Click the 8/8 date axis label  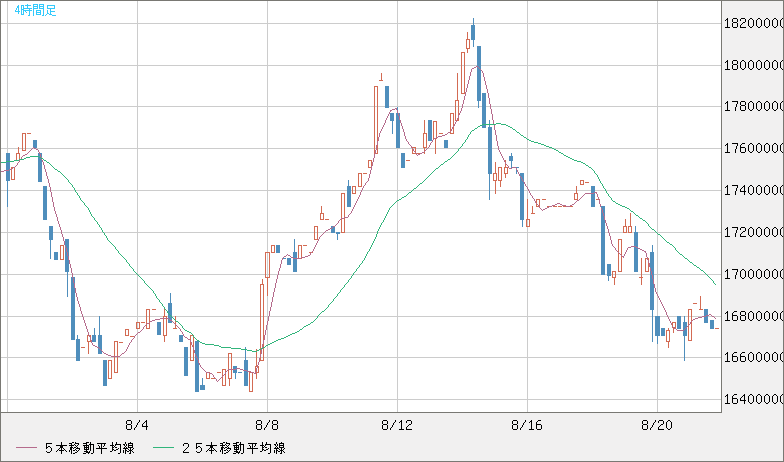click(x=267, y=426)
